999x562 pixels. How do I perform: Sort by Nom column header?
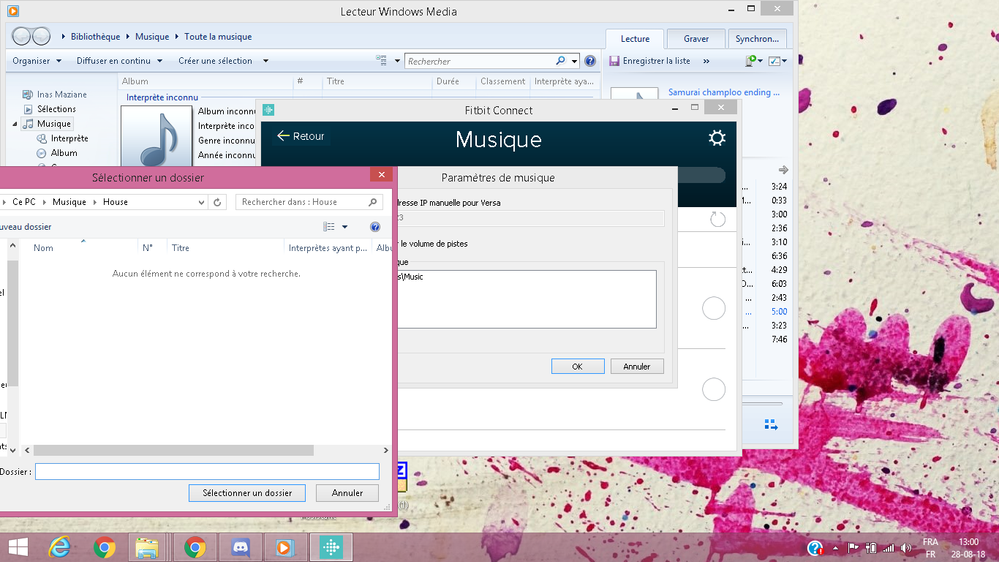pos(43,248)
